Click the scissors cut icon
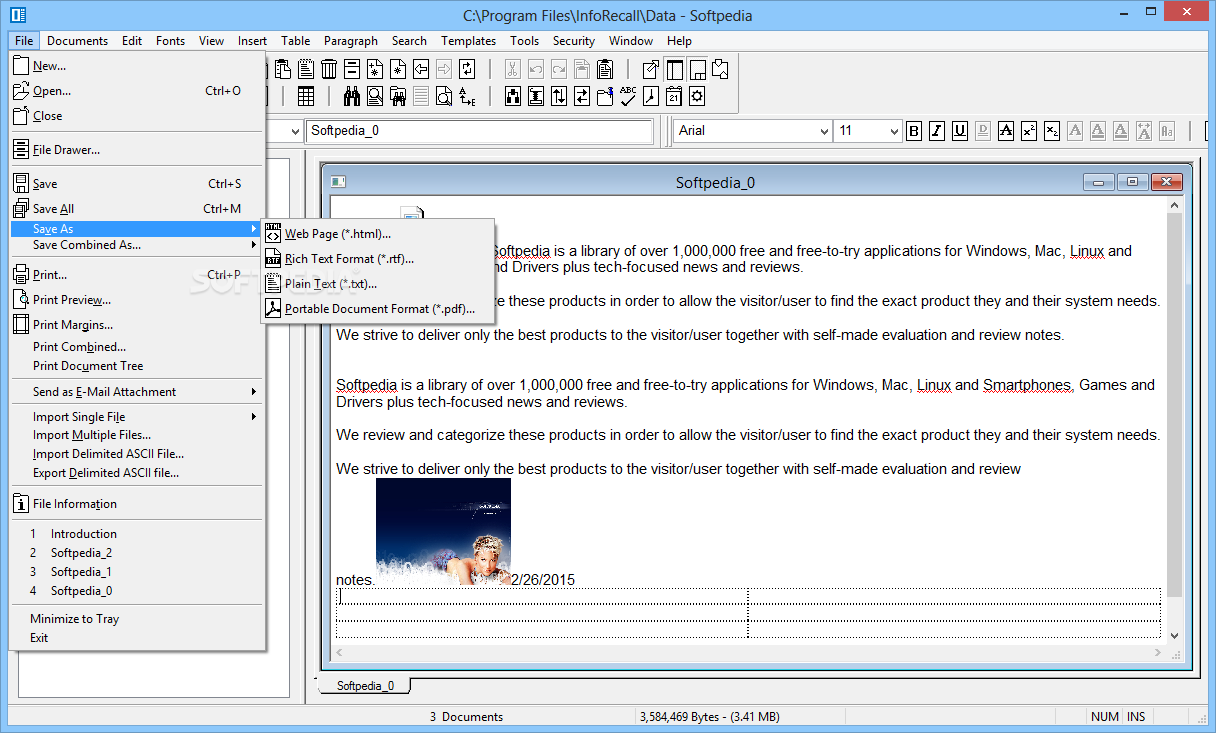The image size is (1216, 733). click(513, 69)
